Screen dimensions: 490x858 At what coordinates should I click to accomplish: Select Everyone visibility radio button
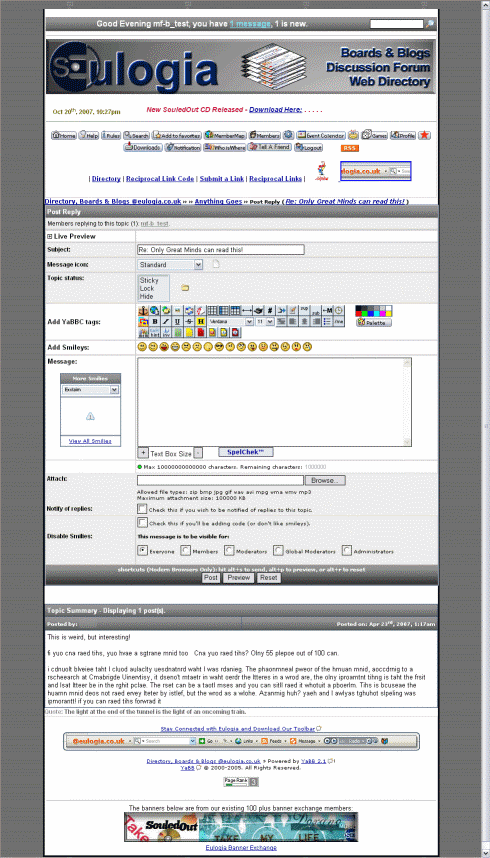coord(142,549)
